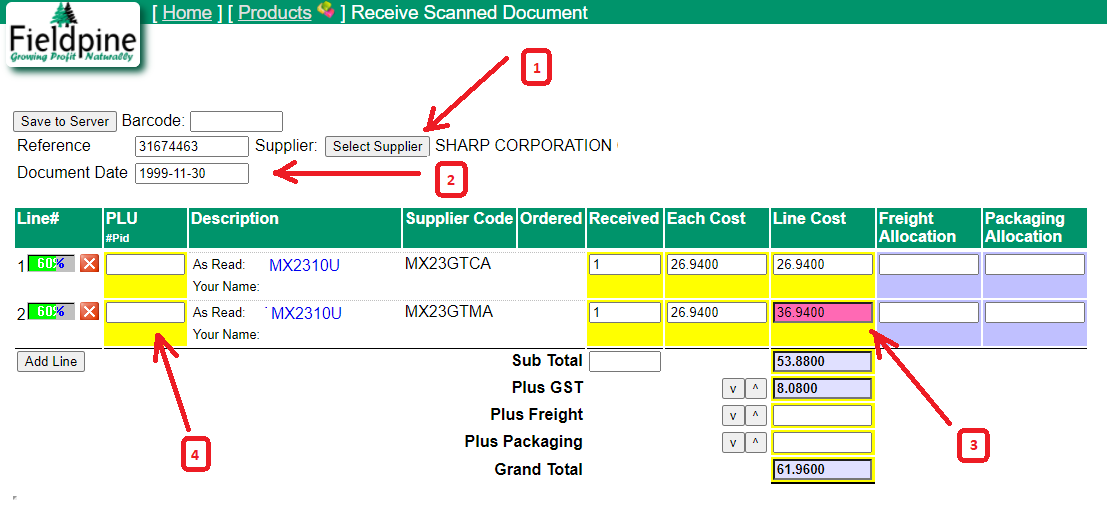Click the PLU column header
Screen dimensions: 1107x506
145,227
